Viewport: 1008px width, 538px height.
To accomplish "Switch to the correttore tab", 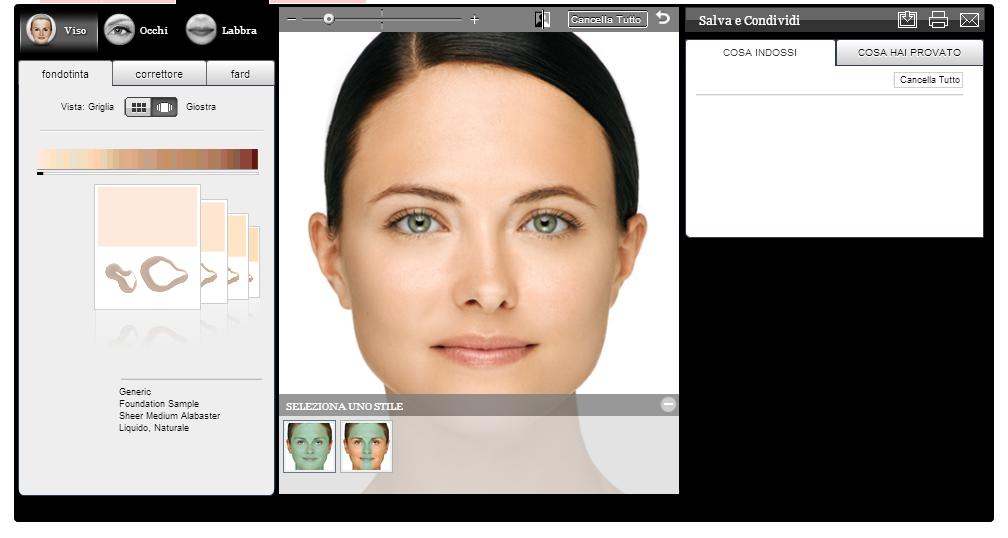I will click(x=159, y=74).
